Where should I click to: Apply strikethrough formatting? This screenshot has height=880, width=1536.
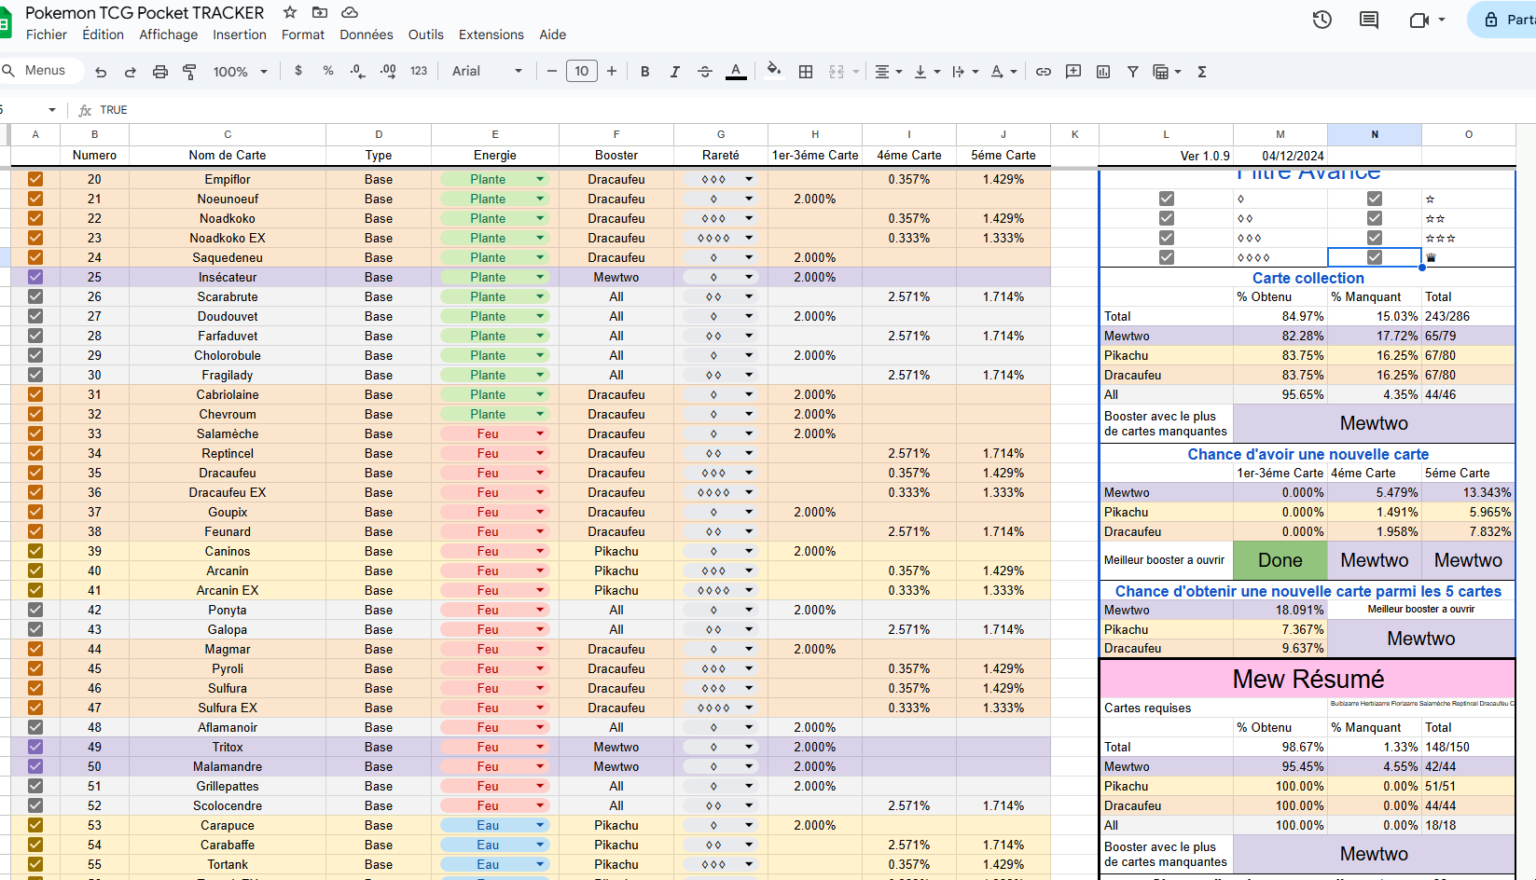click(705, 72)
